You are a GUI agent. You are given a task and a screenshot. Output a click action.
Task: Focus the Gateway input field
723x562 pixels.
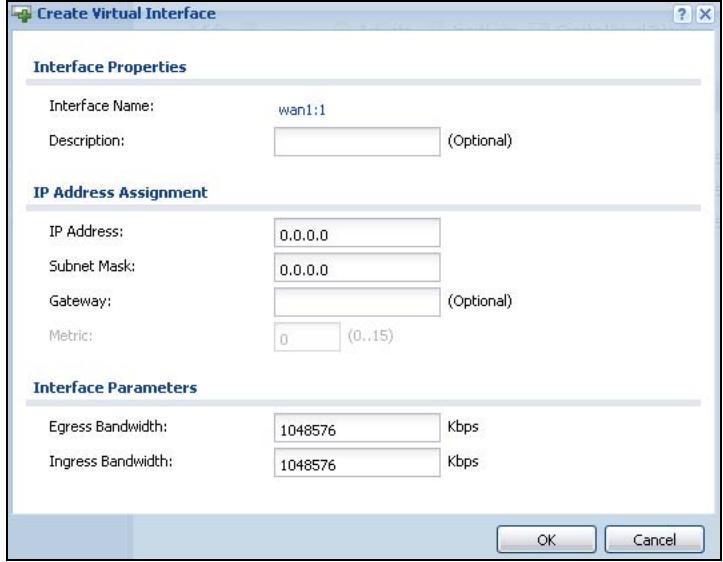tap(357, 302)
